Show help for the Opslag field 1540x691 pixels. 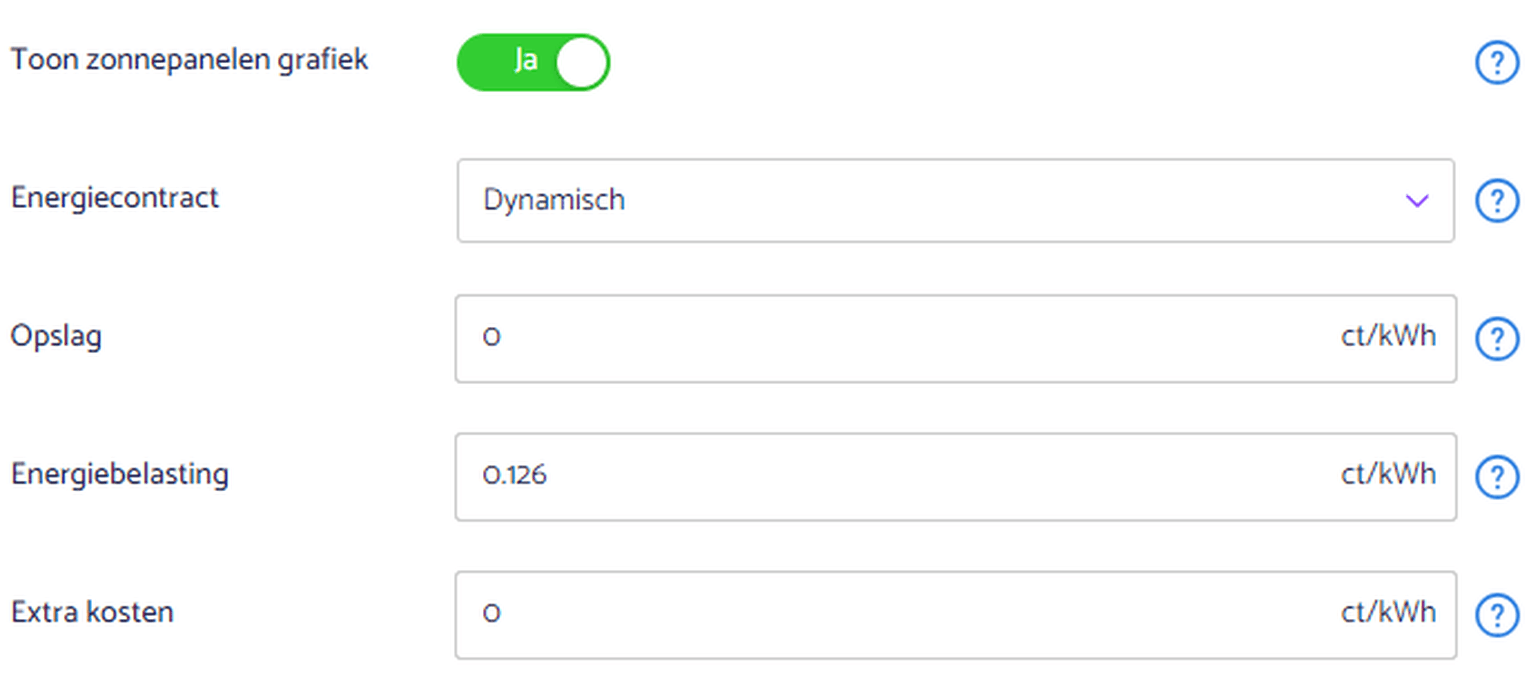[x=1496, y=339]
